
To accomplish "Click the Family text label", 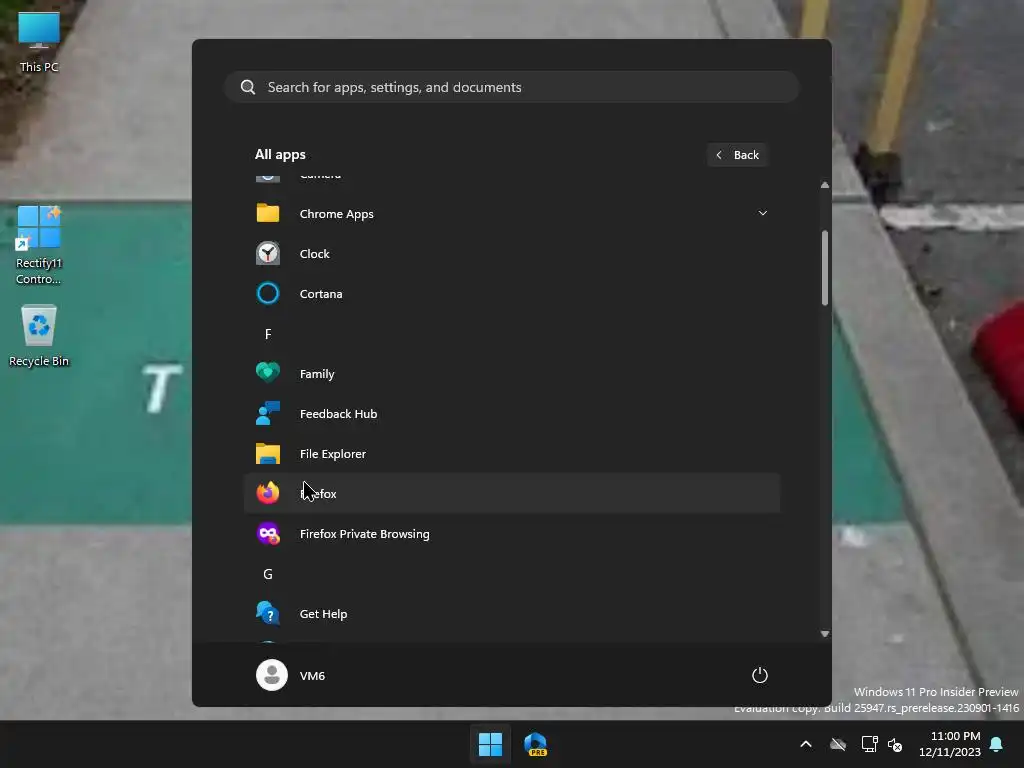I will point(317,374).
